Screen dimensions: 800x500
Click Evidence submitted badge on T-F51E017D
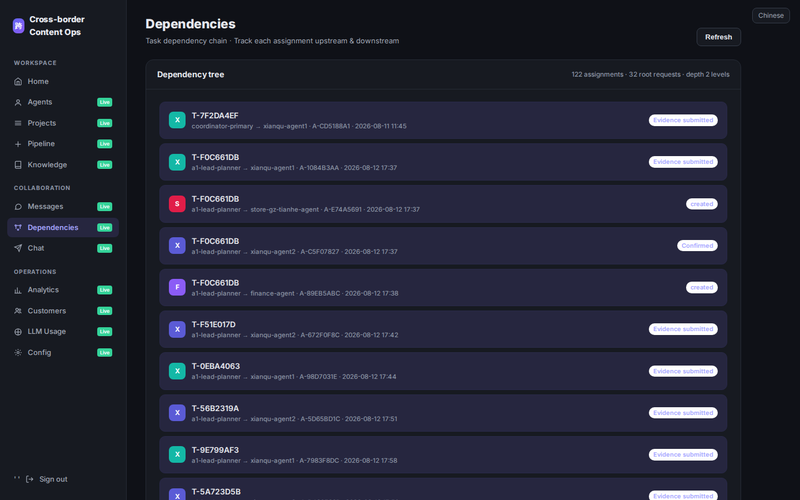tap(683, 329)
